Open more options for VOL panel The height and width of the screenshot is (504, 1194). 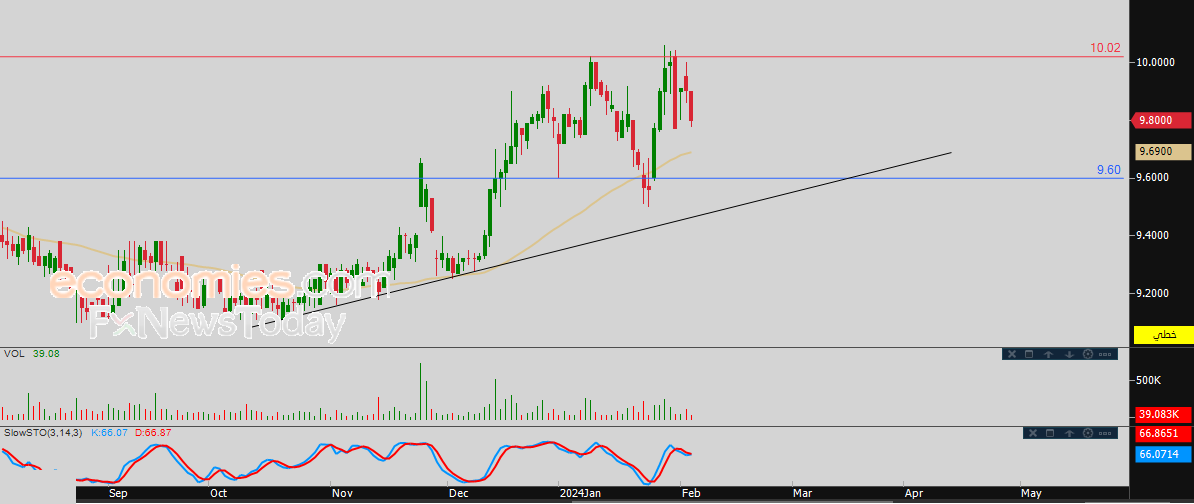(1106, 354)
